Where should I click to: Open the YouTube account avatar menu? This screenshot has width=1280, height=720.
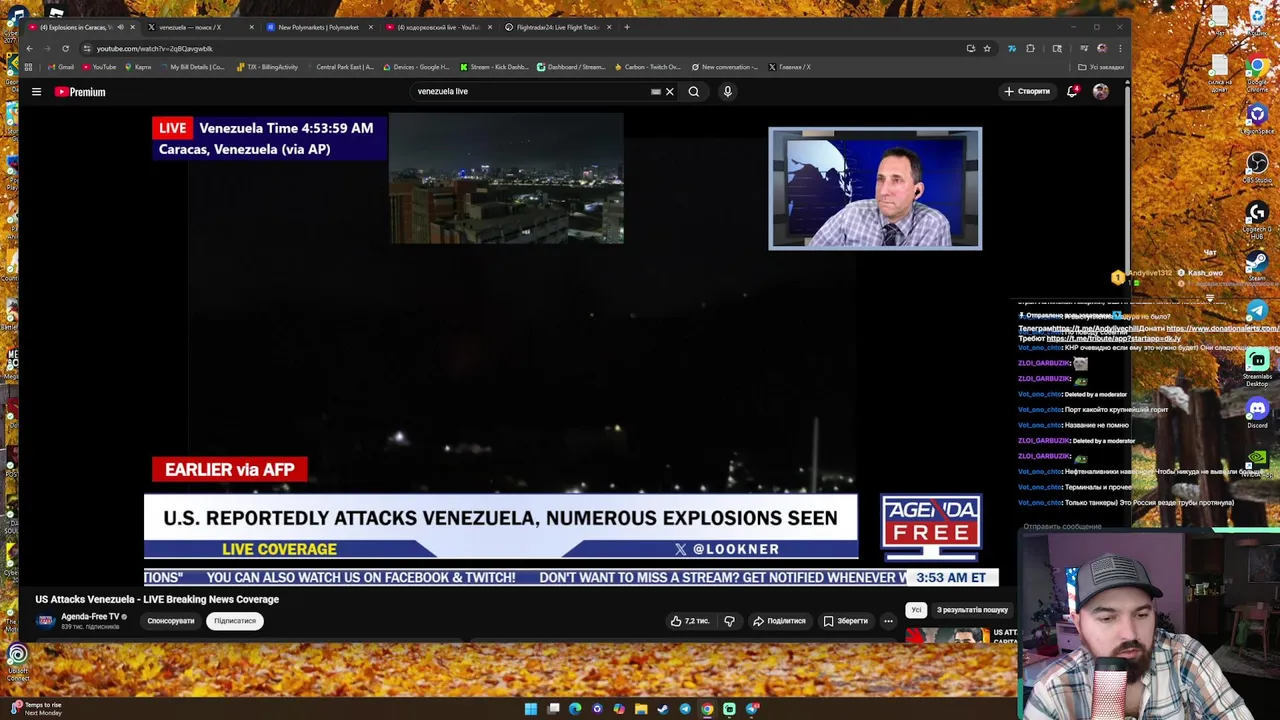tap(1100, 92)
